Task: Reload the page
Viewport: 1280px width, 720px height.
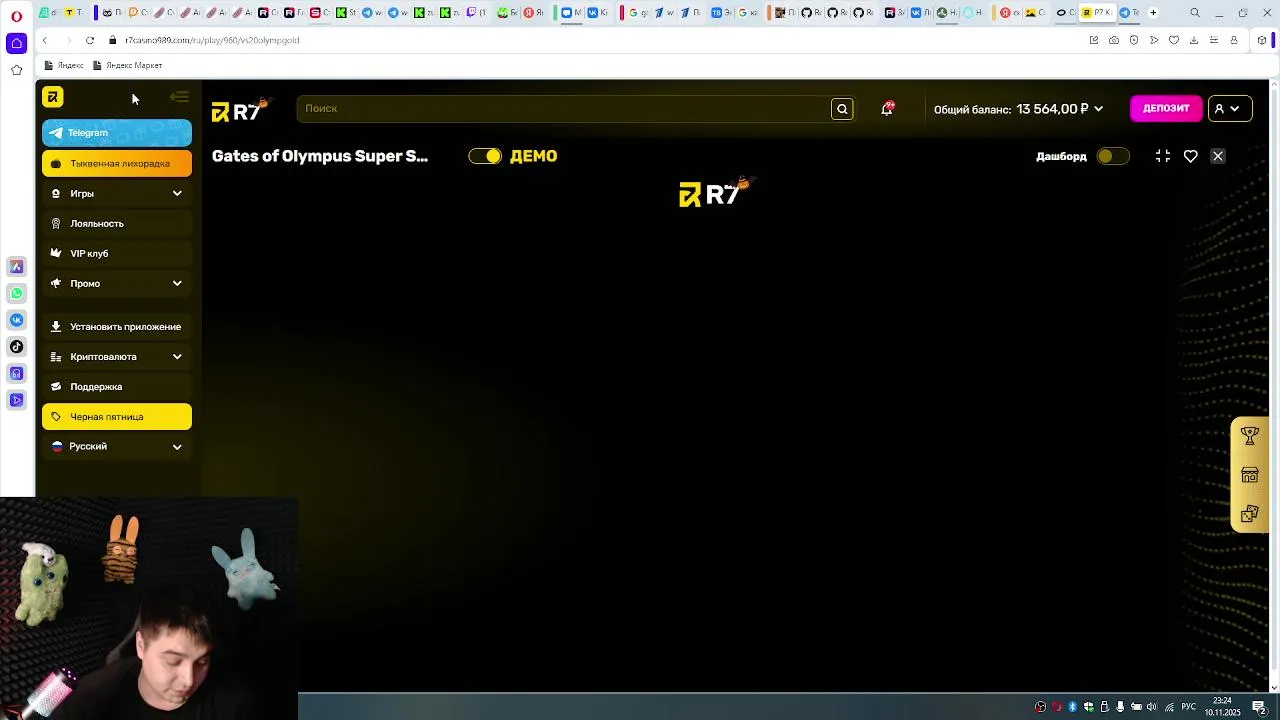Action: click(x=90, y=40)
